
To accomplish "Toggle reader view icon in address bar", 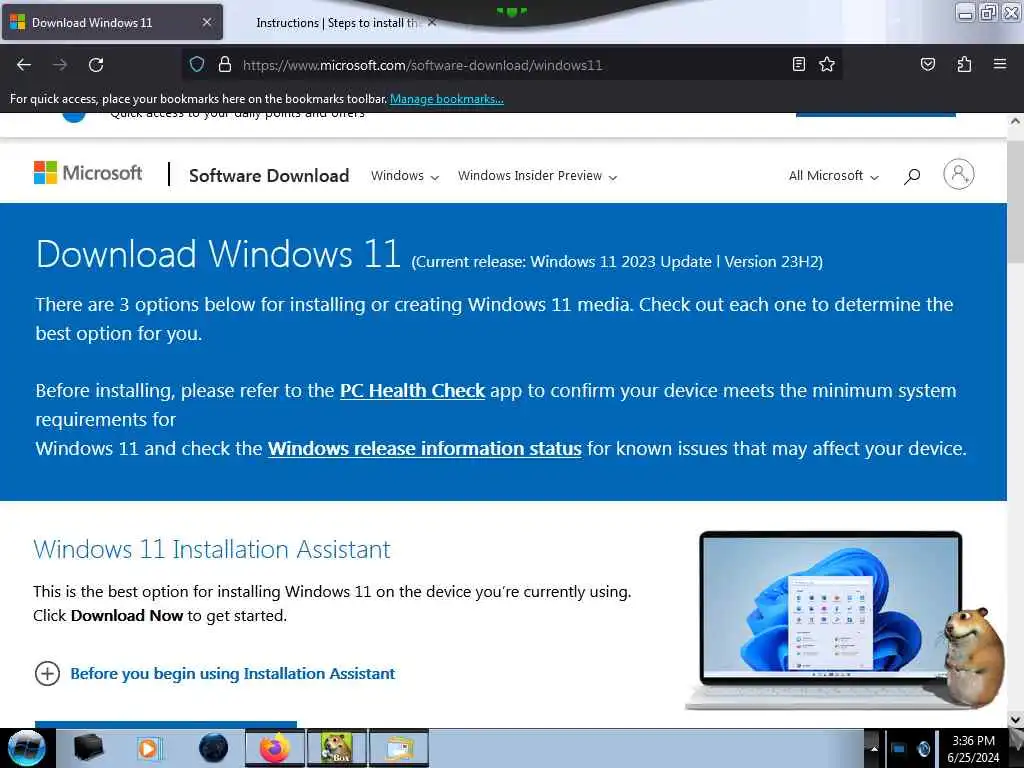I will click(799, 64).
